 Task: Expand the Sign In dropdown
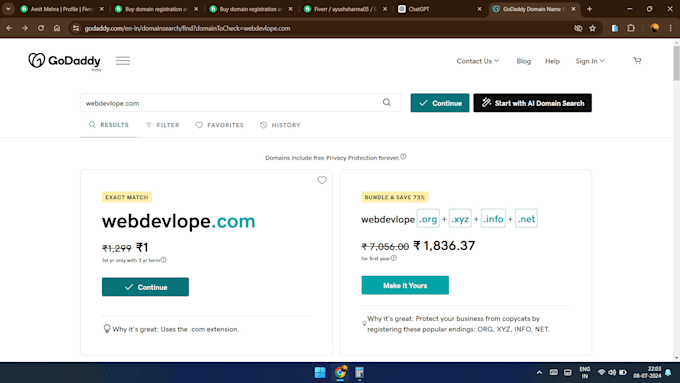590,61
